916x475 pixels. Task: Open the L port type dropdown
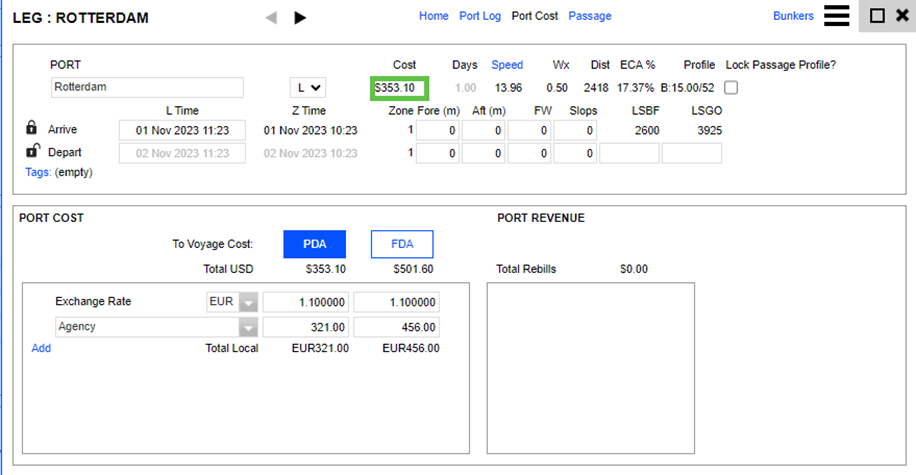point(307,88)
